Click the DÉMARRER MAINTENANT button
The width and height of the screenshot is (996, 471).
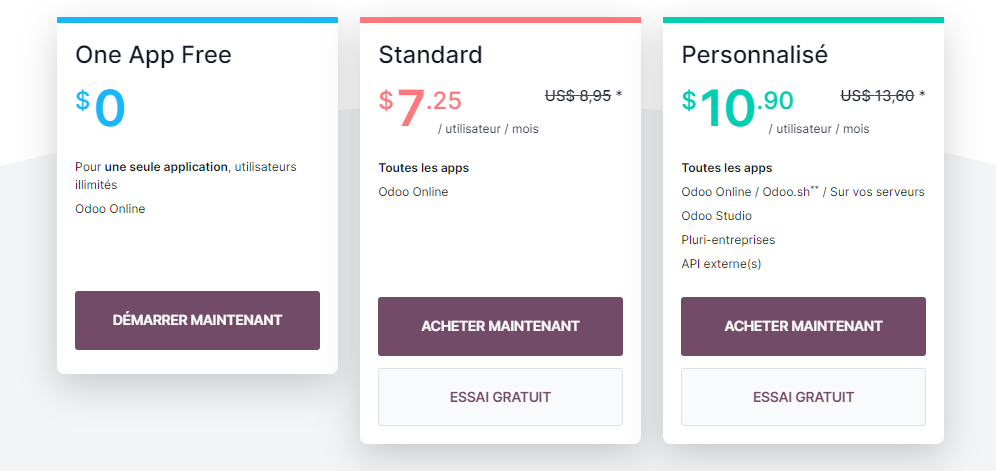coord(197,320)
